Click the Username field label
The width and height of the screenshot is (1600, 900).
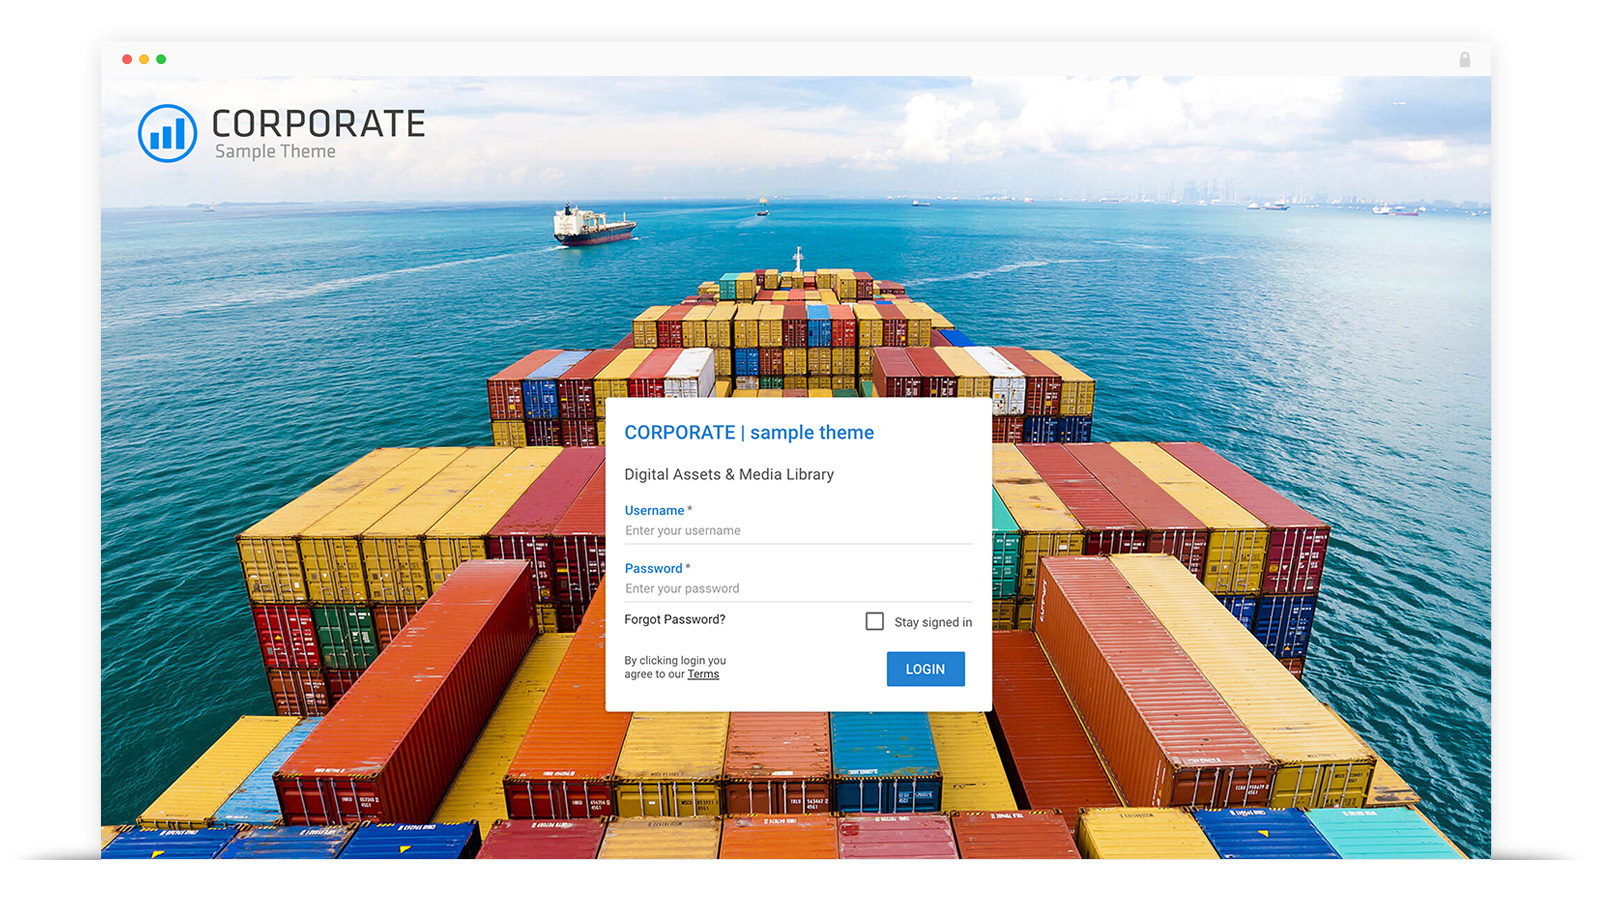(x=655, y=510)
